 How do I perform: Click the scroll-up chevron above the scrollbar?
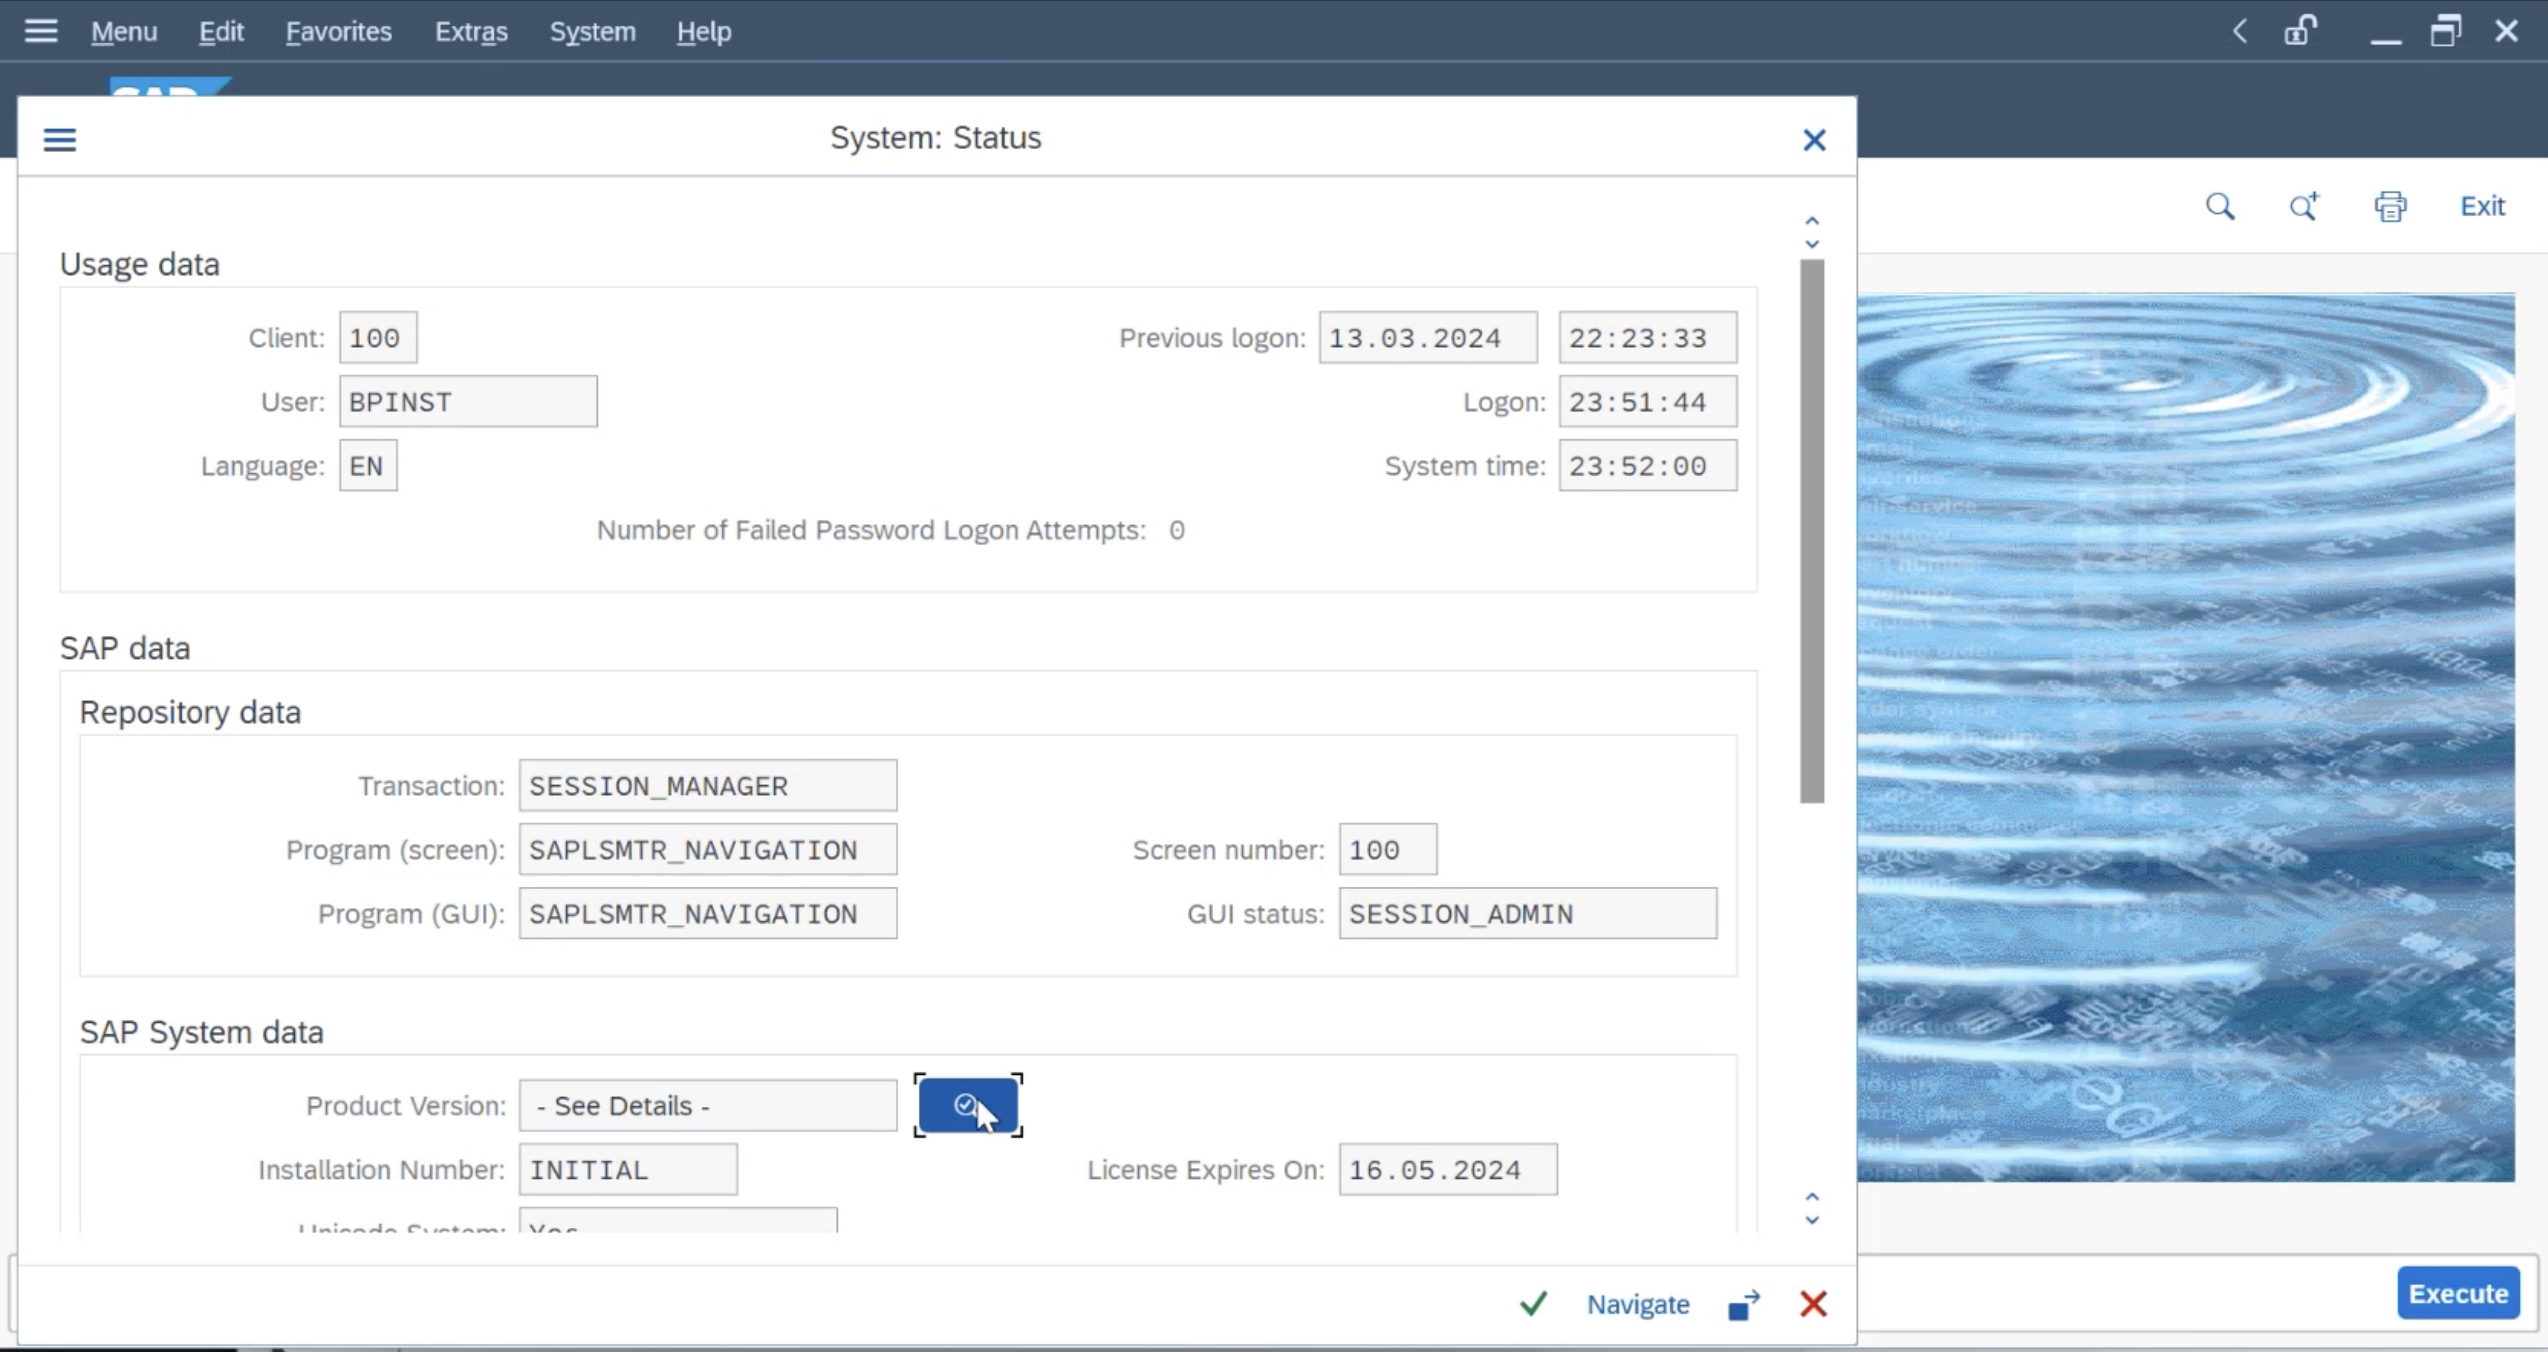pos(1811,220)
